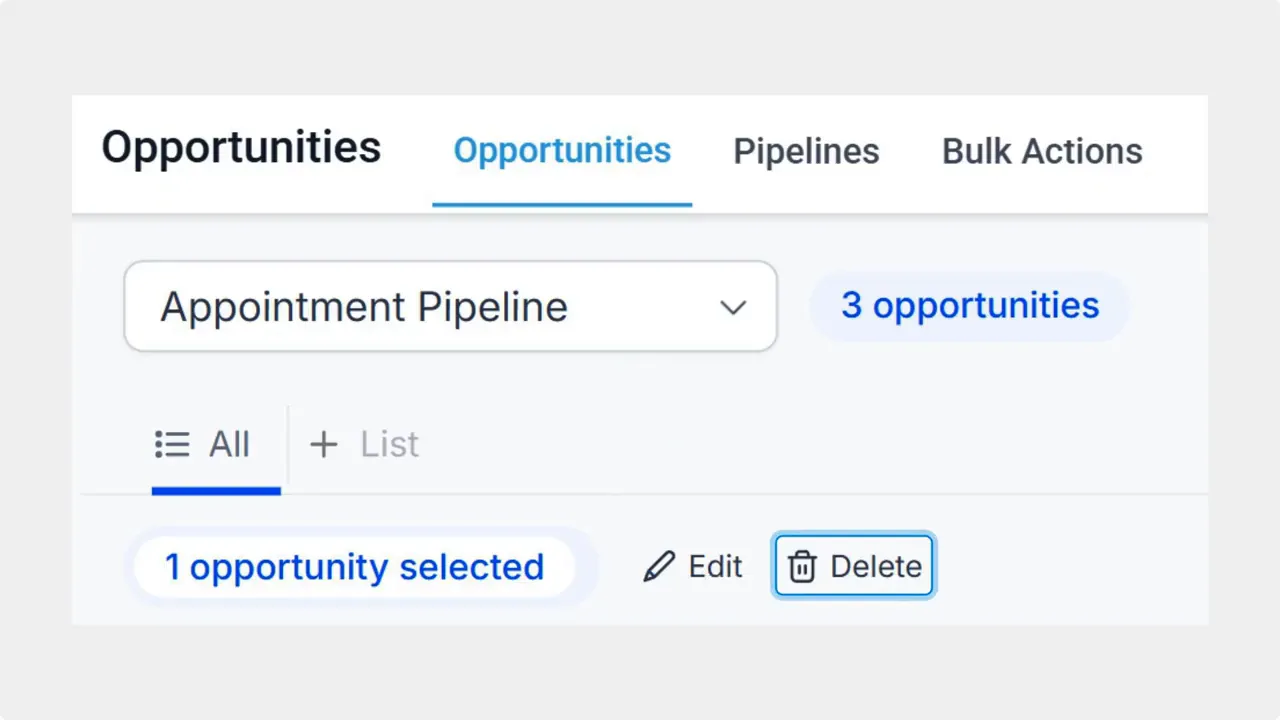This screenshot has width=1280, height=720.
Task: Open the Bulk Actions tab
Action: tap(1042, 151)
